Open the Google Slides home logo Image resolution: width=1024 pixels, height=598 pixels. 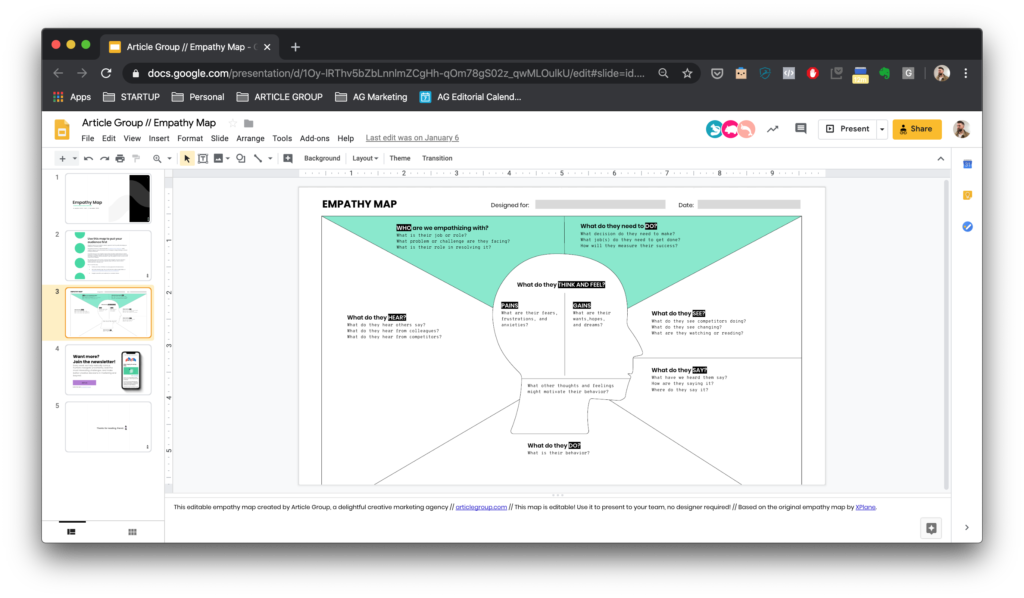62,129
